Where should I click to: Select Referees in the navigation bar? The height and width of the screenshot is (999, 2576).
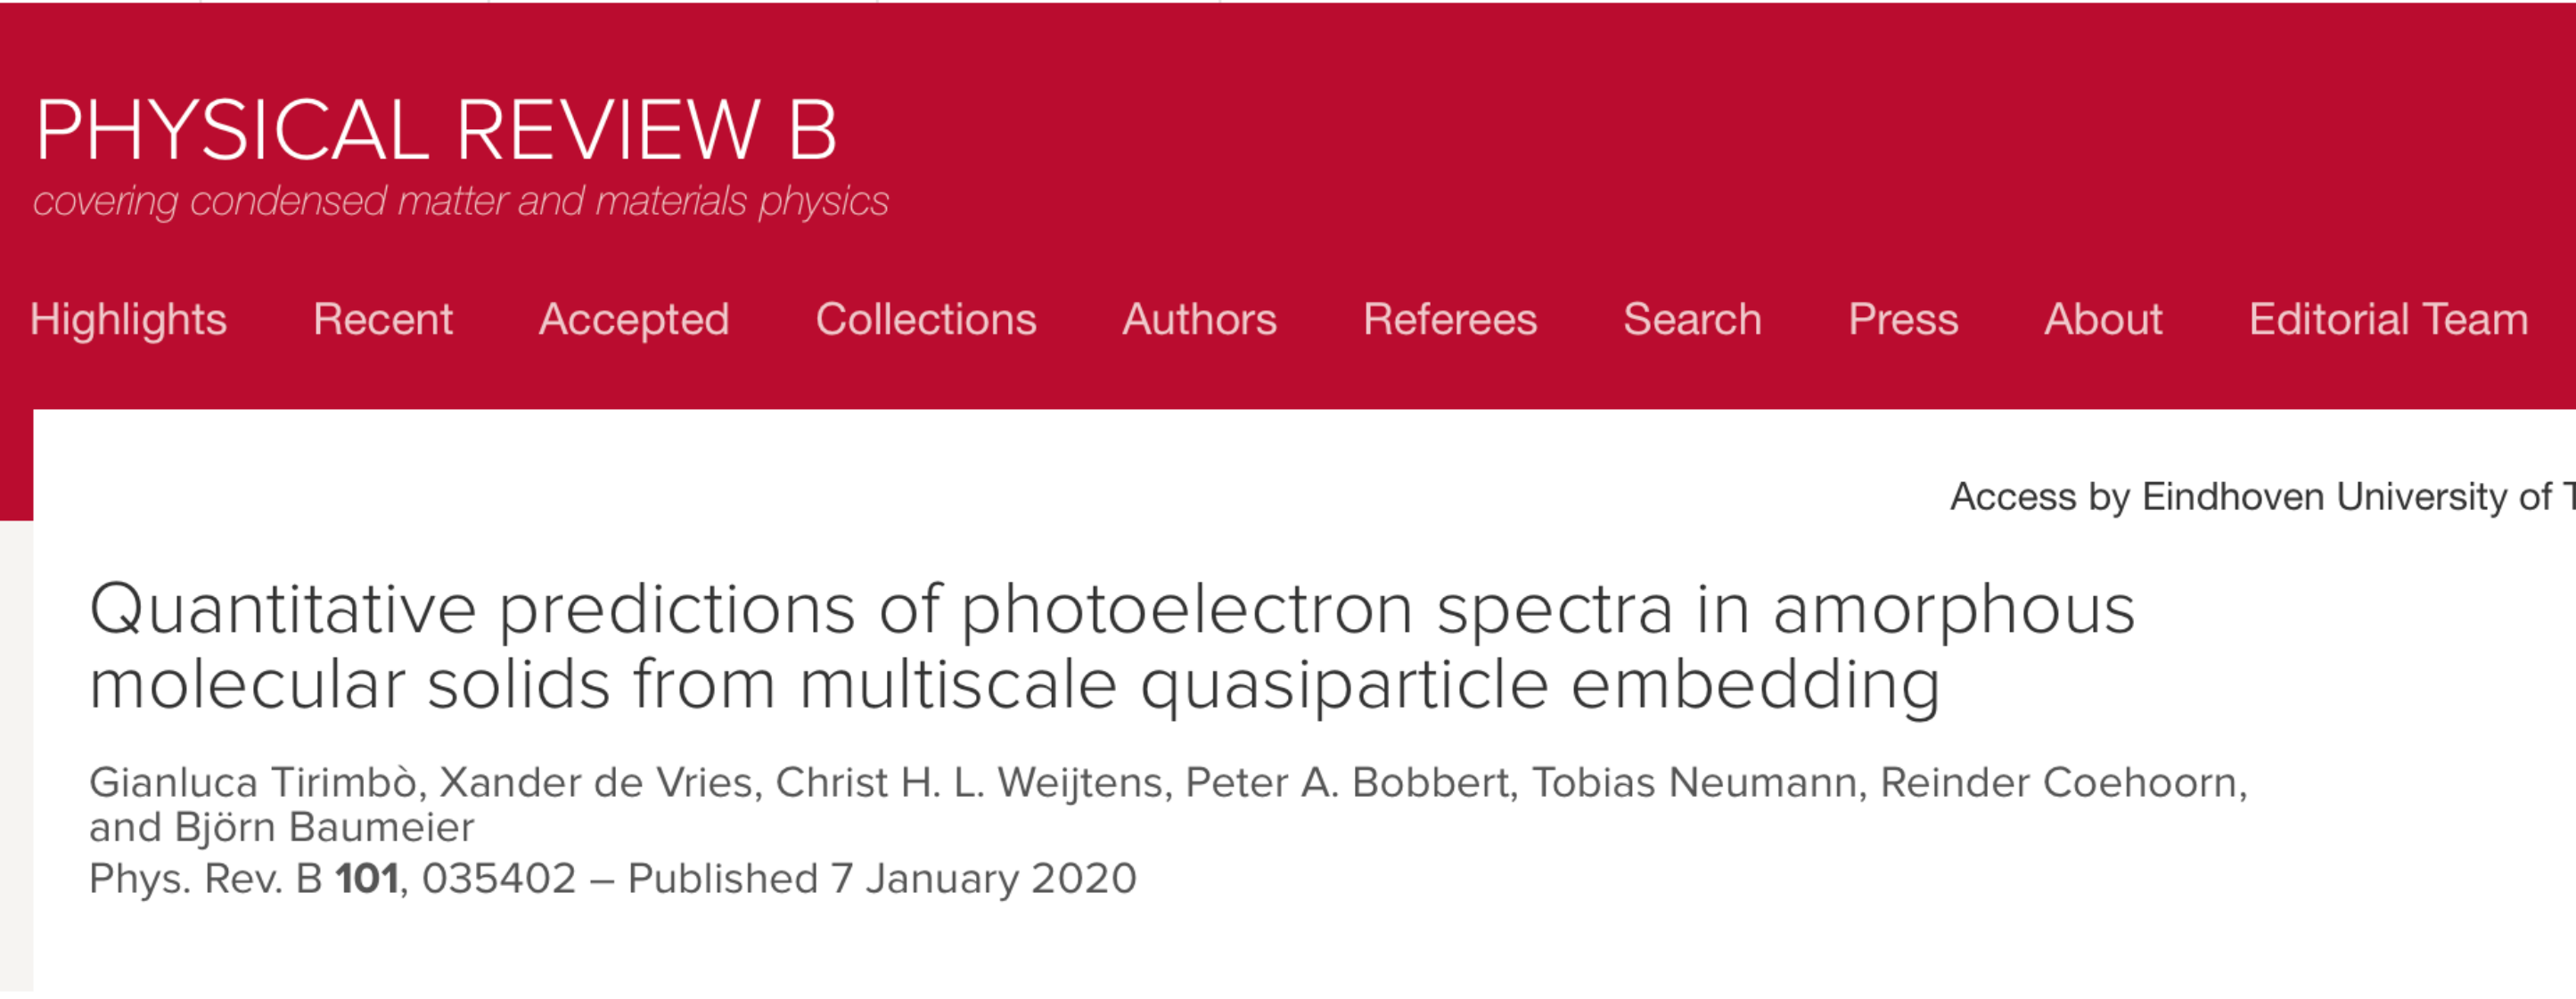click(x=1450, y=320)
